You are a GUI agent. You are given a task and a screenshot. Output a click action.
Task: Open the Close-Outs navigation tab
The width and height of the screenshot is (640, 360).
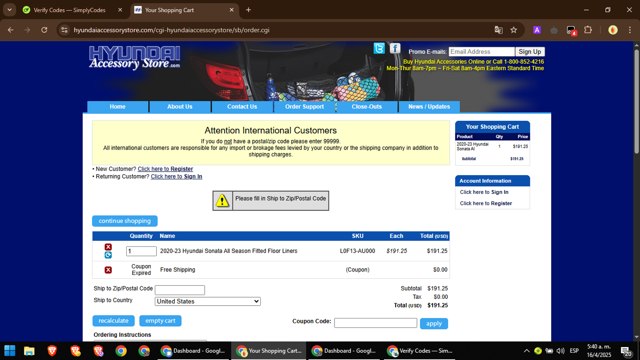click(367, 107)
